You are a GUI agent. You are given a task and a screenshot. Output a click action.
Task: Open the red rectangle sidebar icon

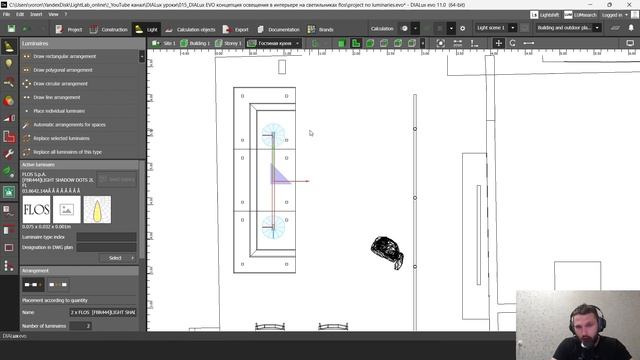[x=9, y=247]
